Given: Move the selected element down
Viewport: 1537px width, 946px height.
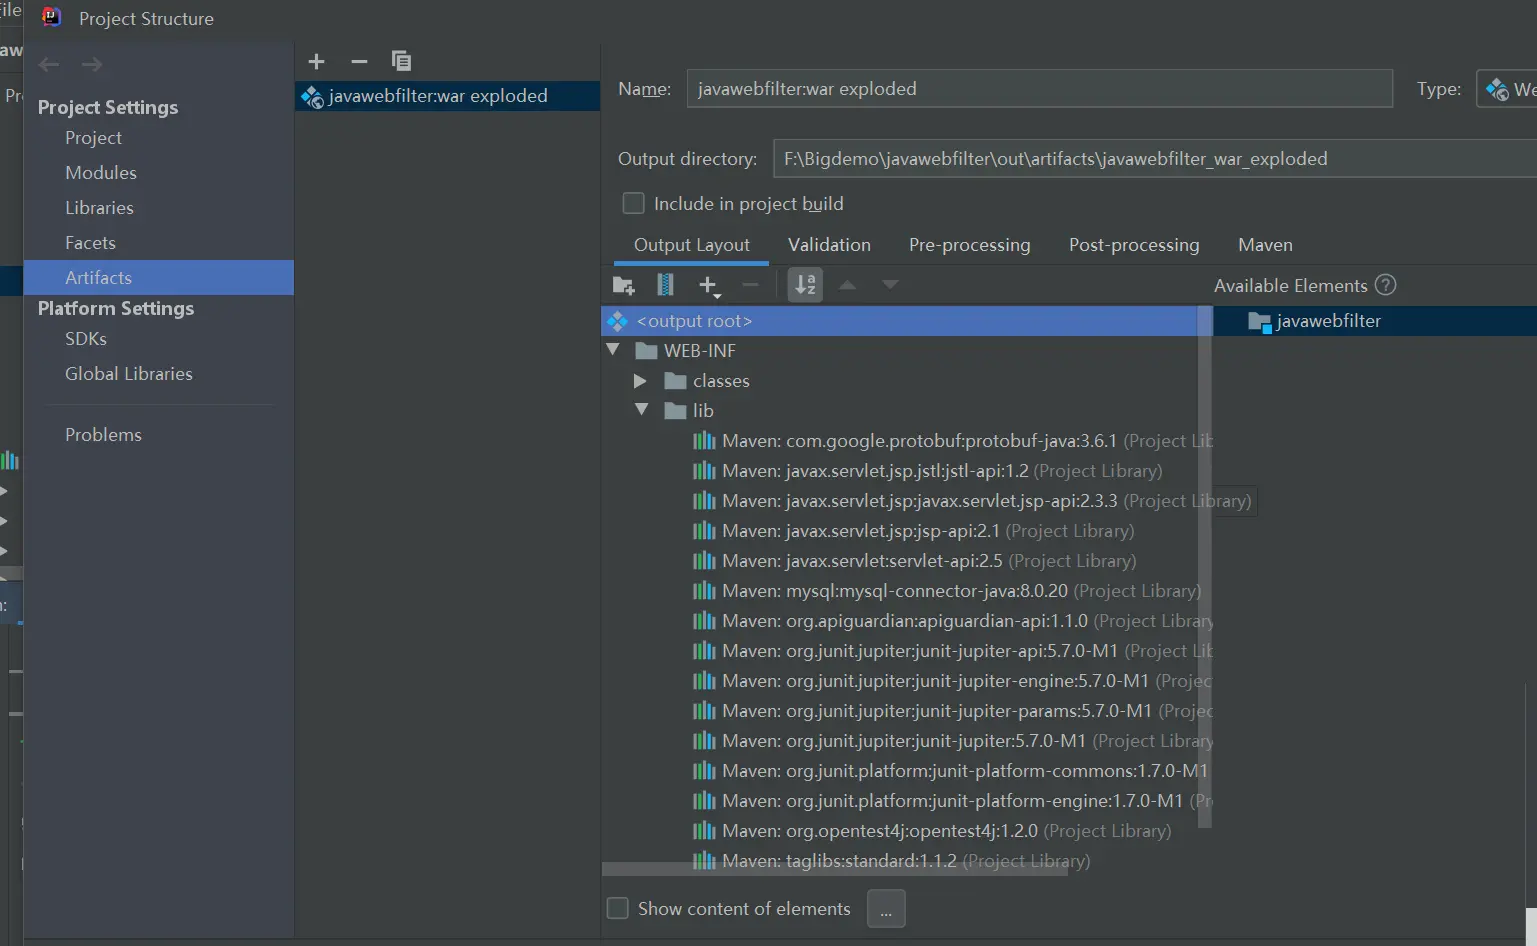Looking at the screenshot, I should pyautogui.click(x=890, y=286).
